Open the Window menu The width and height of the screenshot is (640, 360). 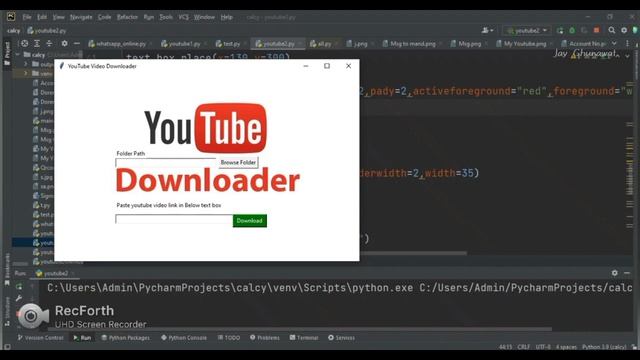click(x=204, y=17)
